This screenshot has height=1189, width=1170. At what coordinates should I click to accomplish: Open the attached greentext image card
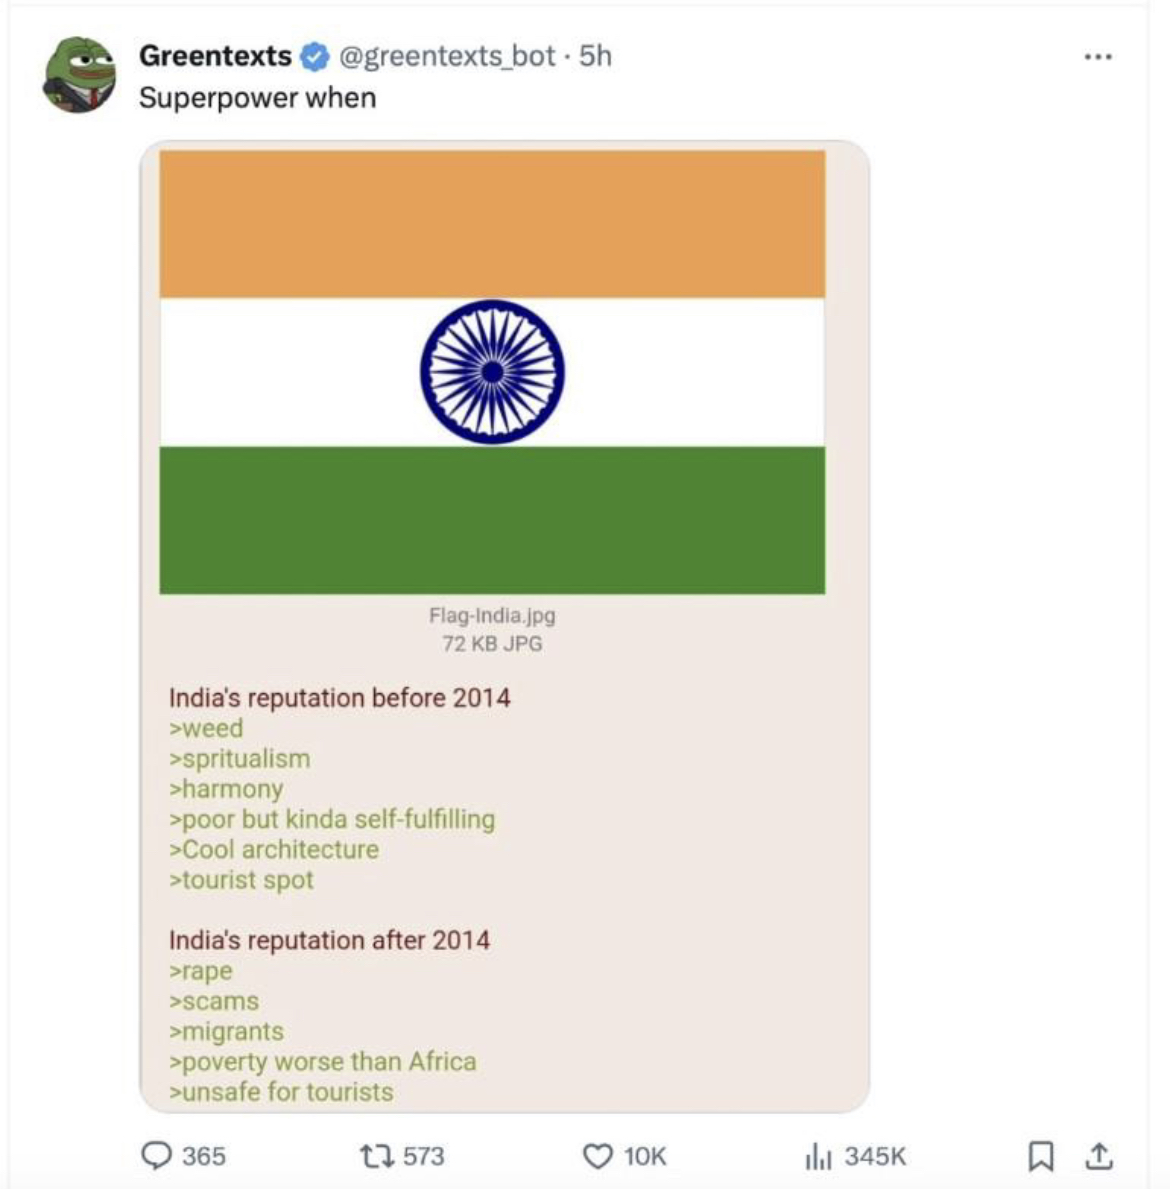pos(504,626)
